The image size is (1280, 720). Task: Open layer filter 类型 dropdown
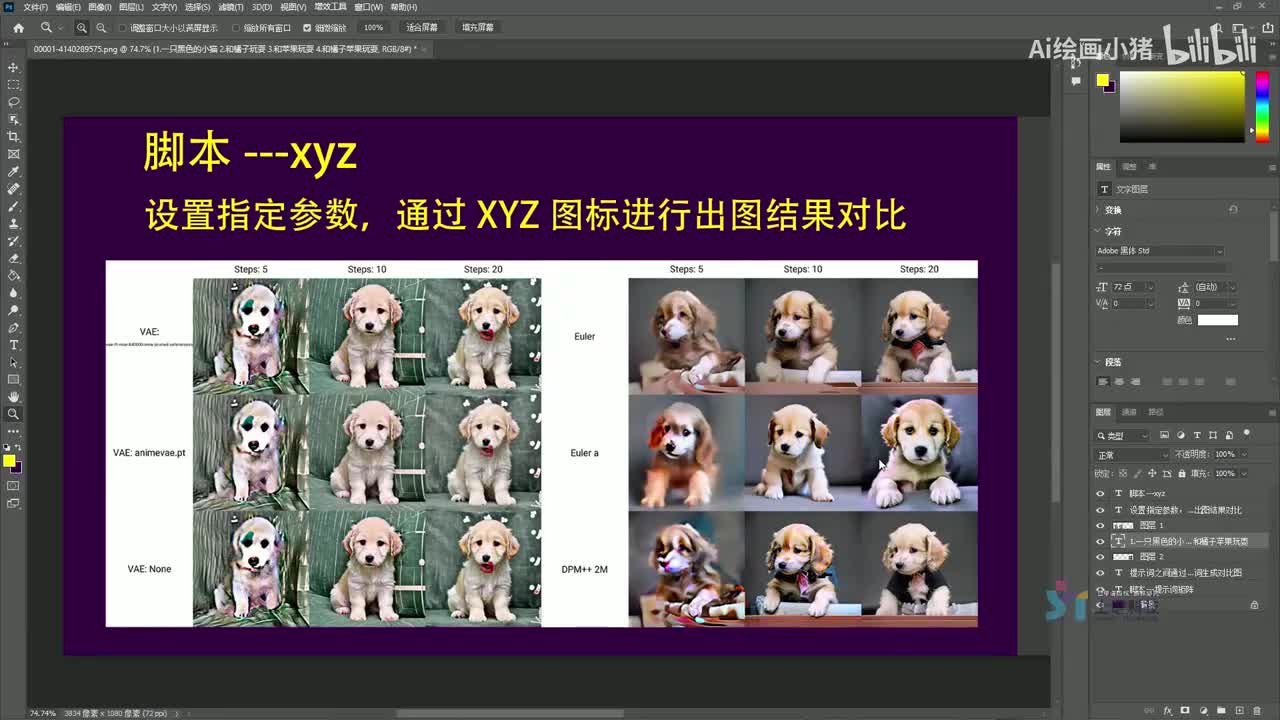point(1123,435)
